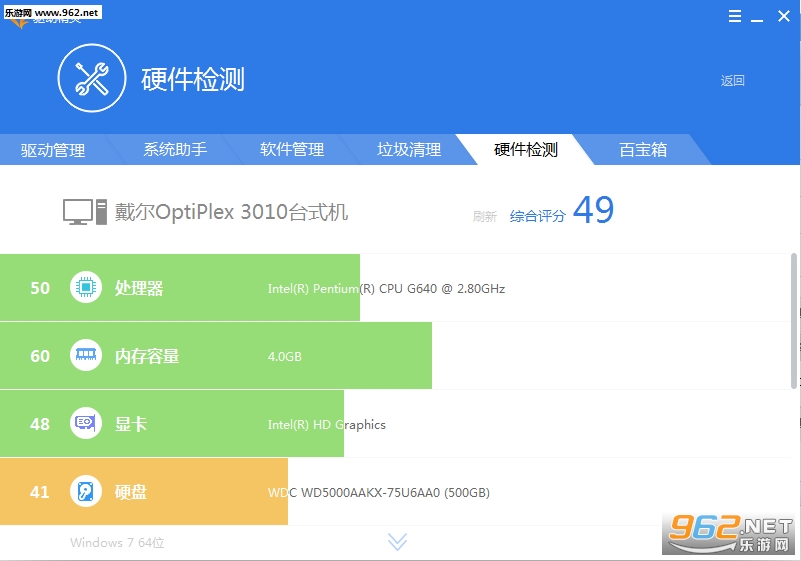The height and width of the screenshot is (561, 801).
Task: Switch to 驱动管理 tab
Action: (x=53, y=150)
